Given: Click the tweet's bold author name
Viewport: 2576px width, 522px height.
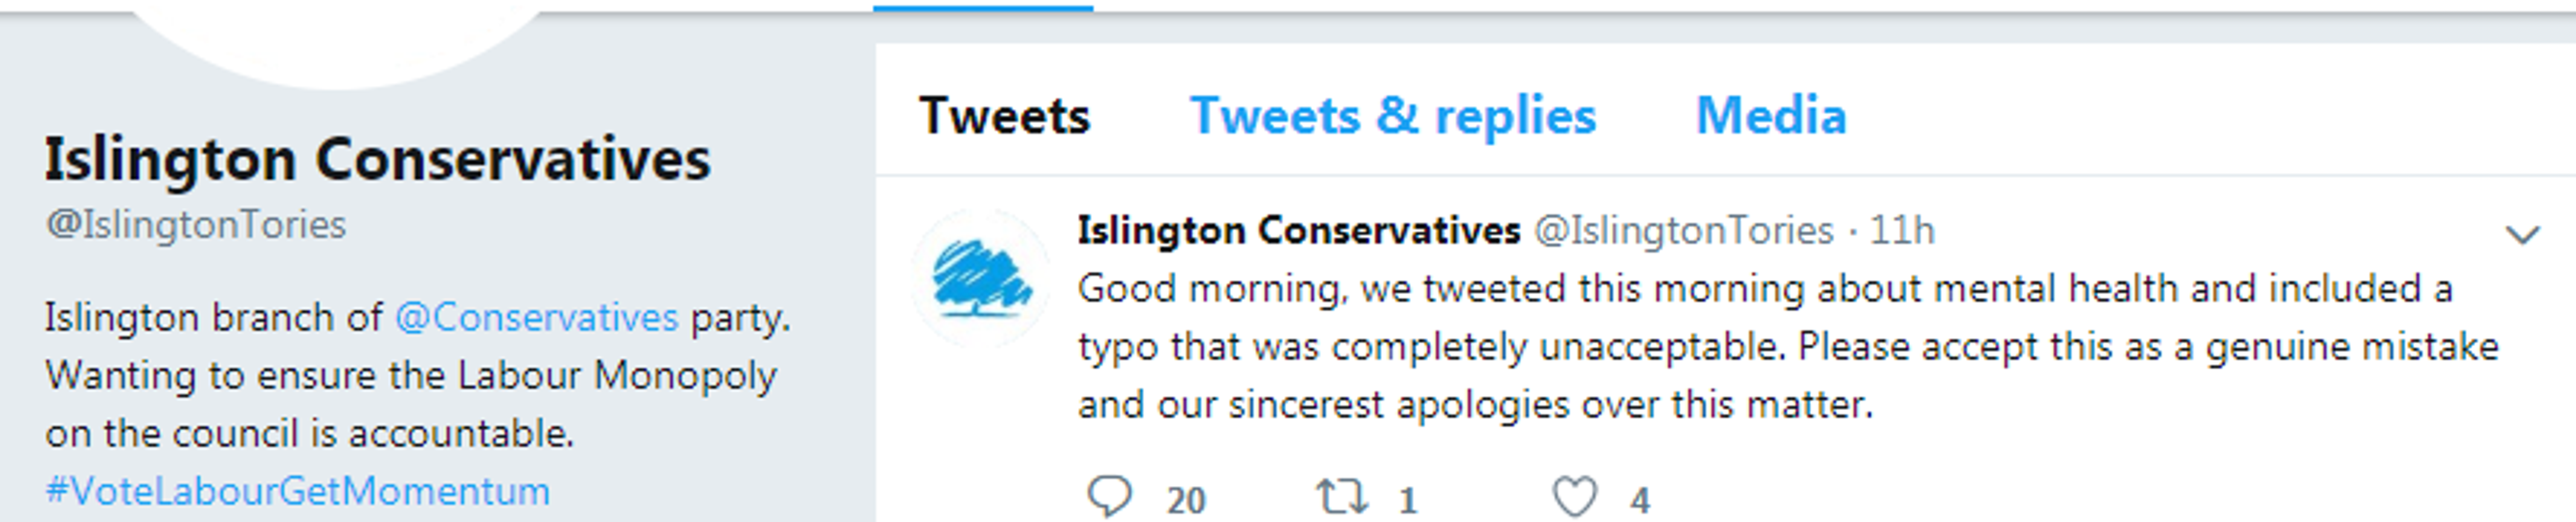Looking at the screenshot, I should (1298, 231).
